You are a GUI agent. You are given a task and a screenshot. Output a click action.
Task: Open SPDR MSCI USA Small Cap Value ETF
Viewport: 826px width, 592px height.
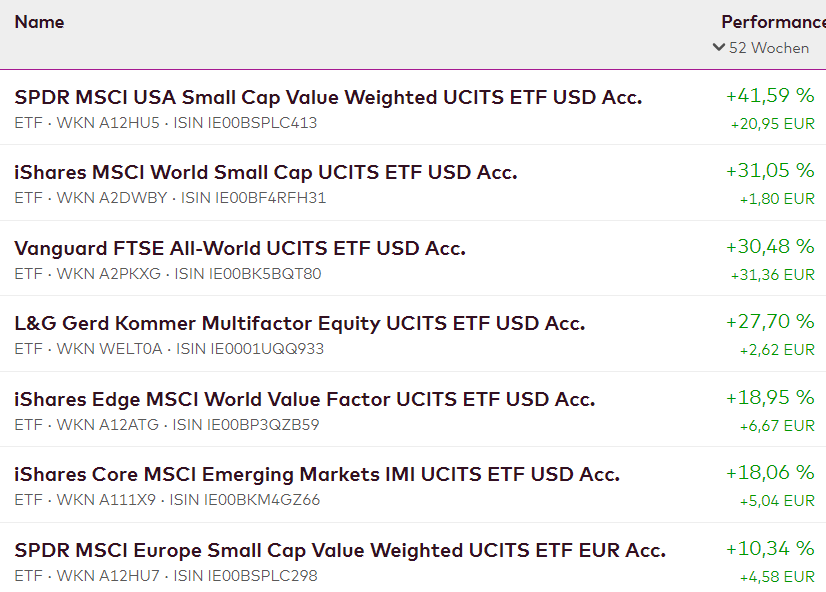pyautogui.click(x=328, y=97)
